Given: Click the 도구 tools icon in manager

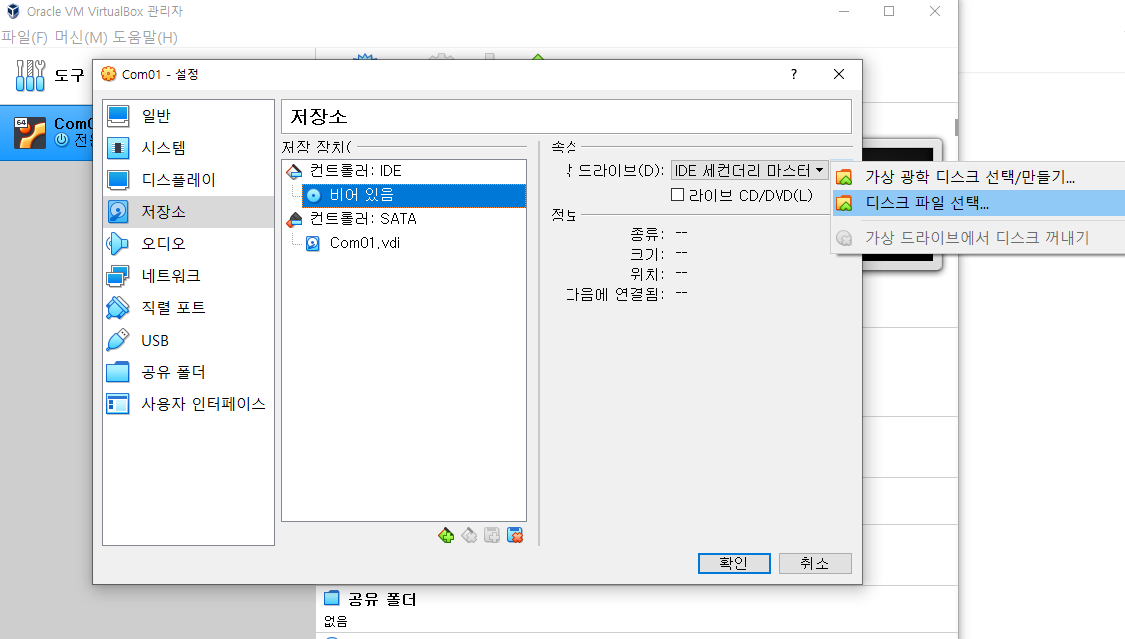Looking at the screenshot, I should [x=30, y=75].
